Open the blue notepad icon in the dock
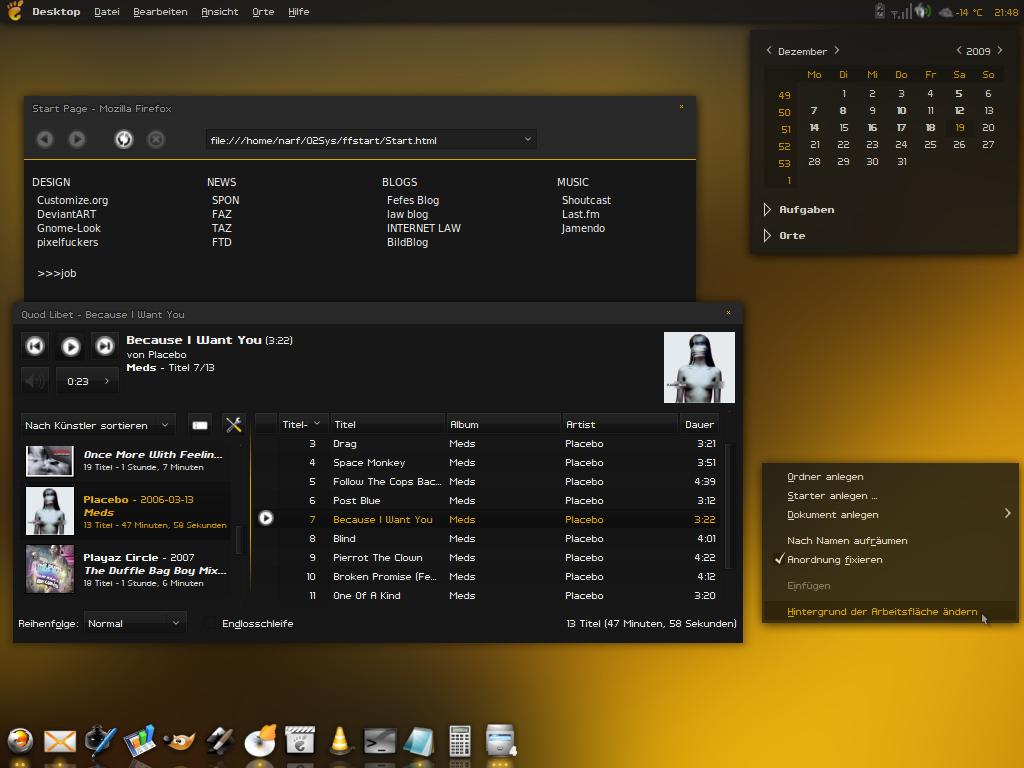This screenshot has width=1024, height=768. click(419, 741)
